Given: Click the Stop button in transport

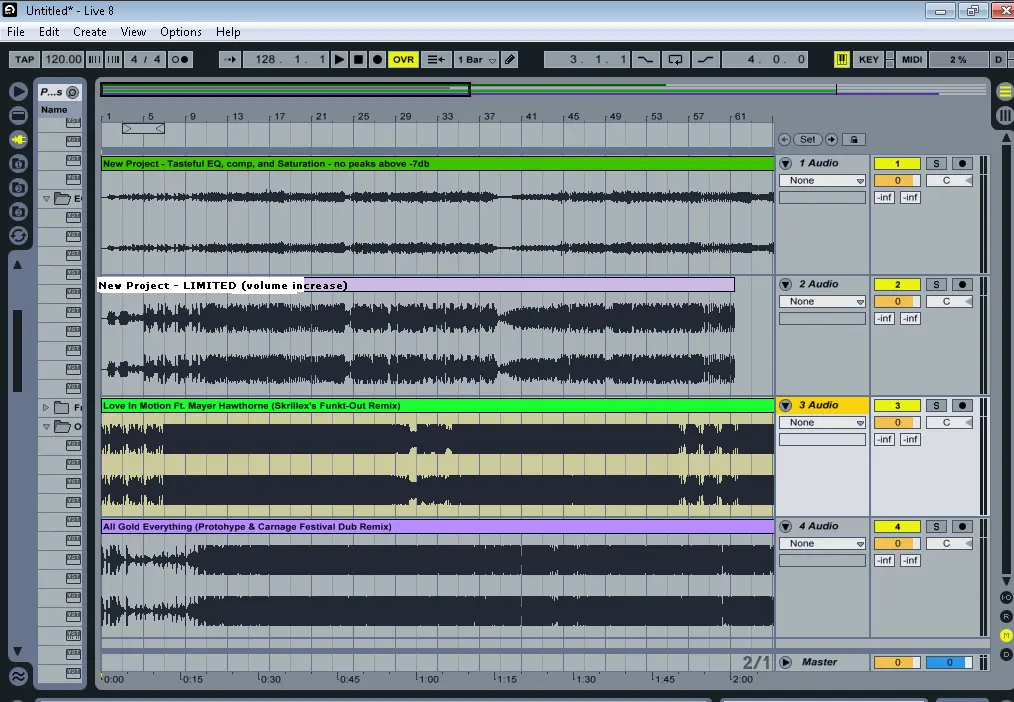Looking at the screenshot, I should click(x=358, y=59).
